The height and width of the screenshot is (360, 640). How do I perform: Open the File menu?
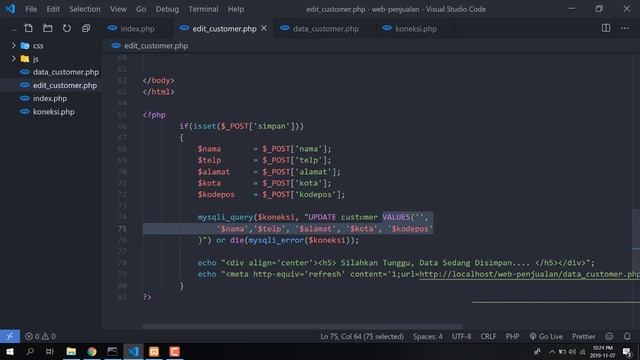(x=31, y=9)
